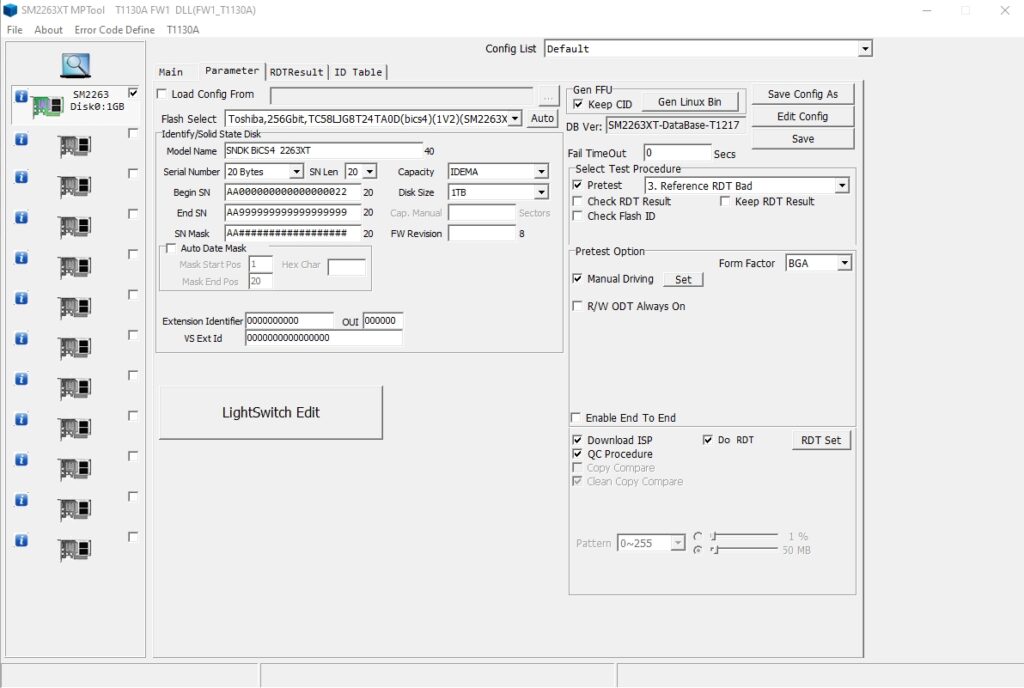Image resolution: width=1024 pixels, height=688 pixels.
Task: Switch to the RDTResult tab
Action: 296,72
